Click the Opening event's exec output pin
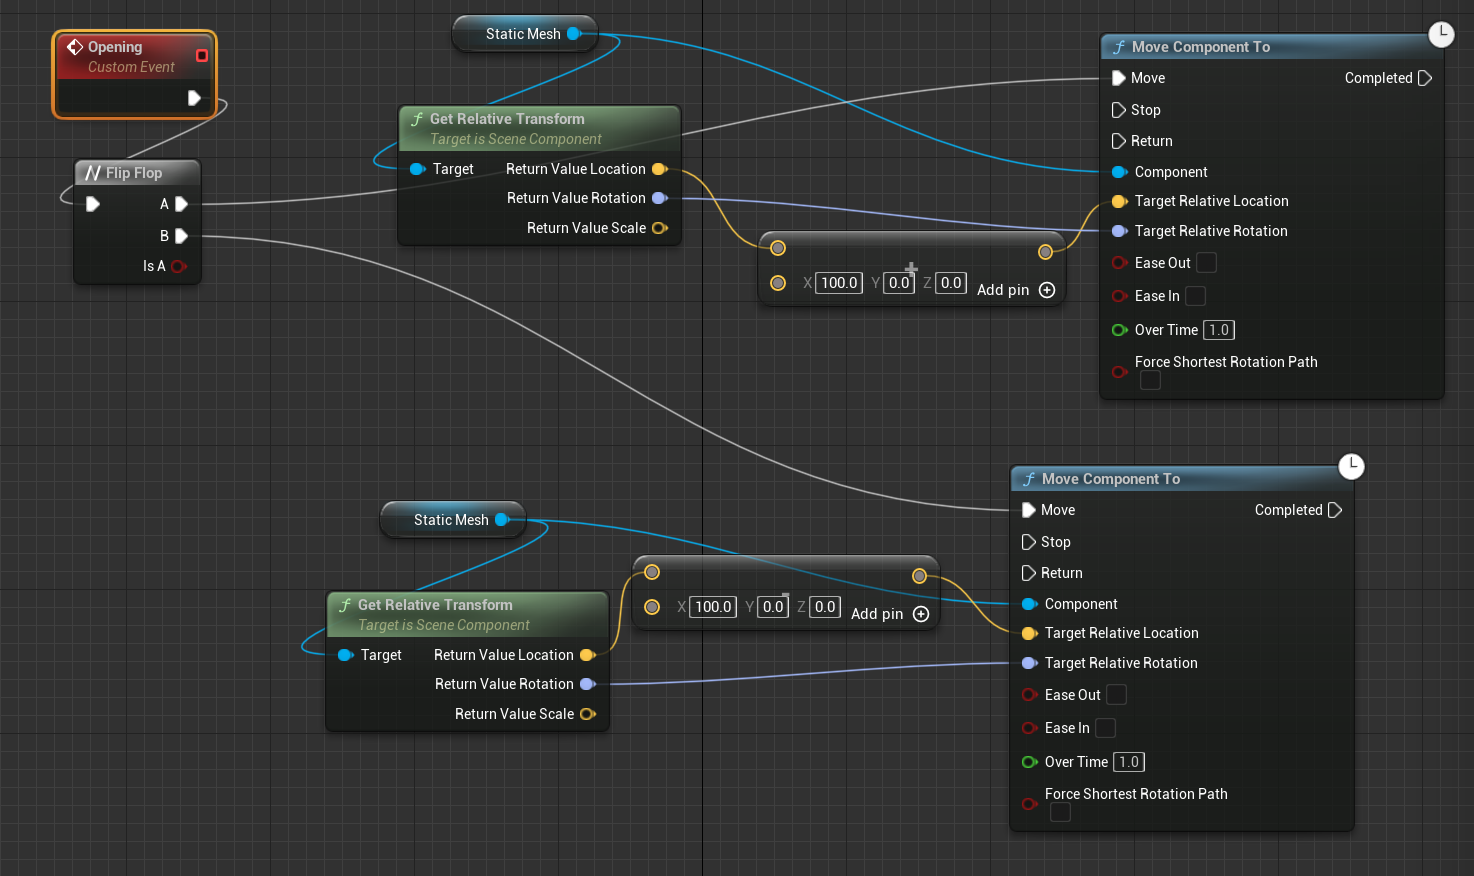 pos(194,98)
